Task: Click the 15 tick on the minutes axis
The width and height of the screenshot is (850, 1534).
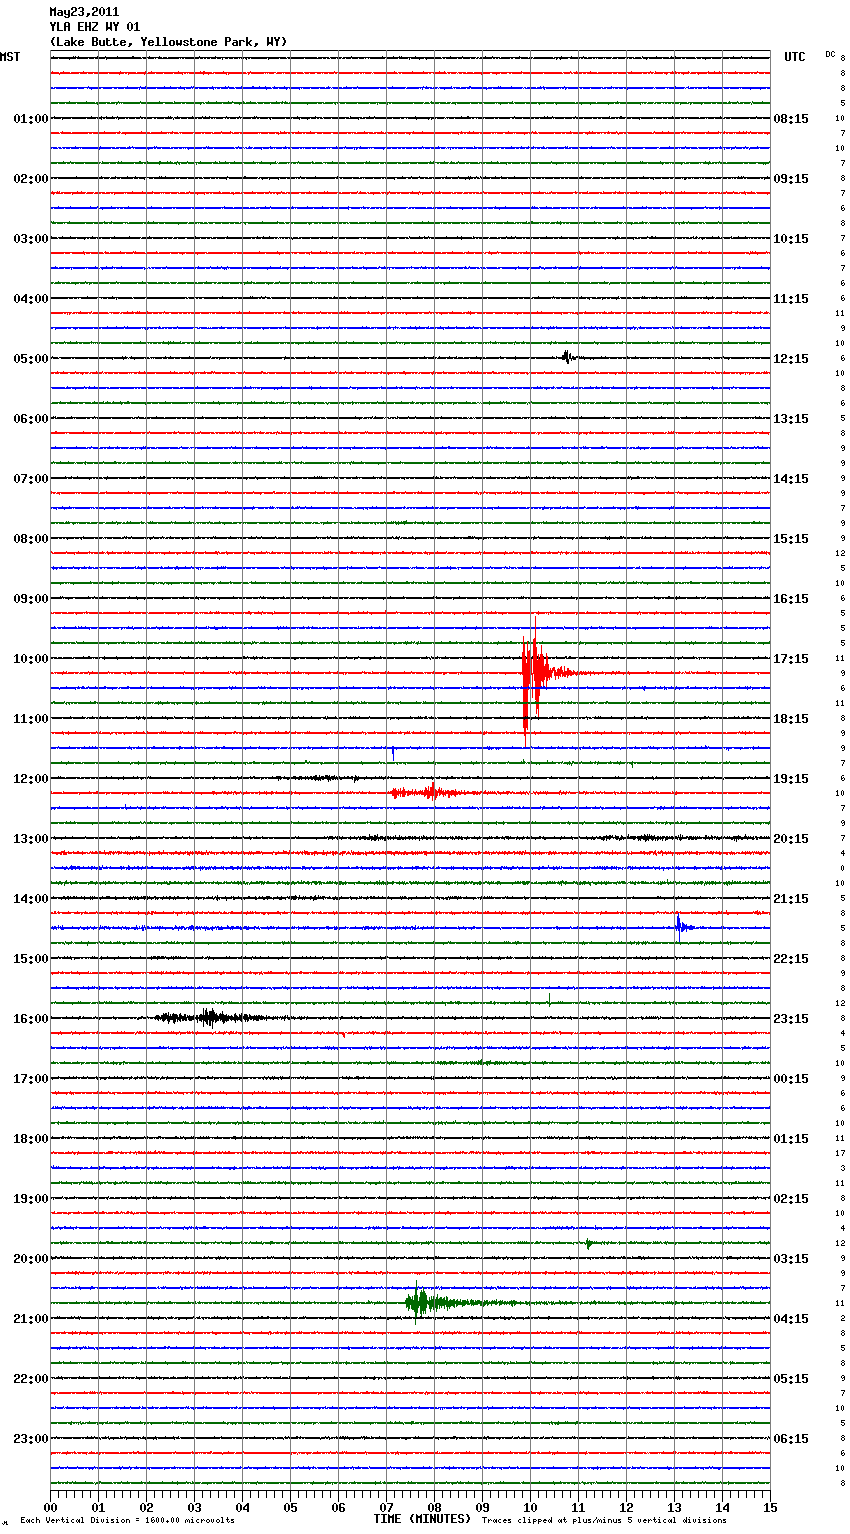Action: (770, 1507)
